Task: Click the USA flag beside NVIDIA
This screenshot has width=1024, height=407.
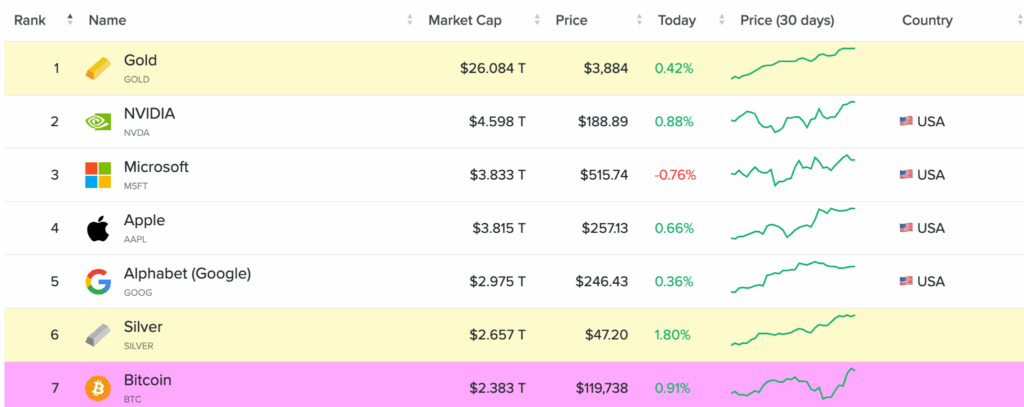Action: pos(906,122)
